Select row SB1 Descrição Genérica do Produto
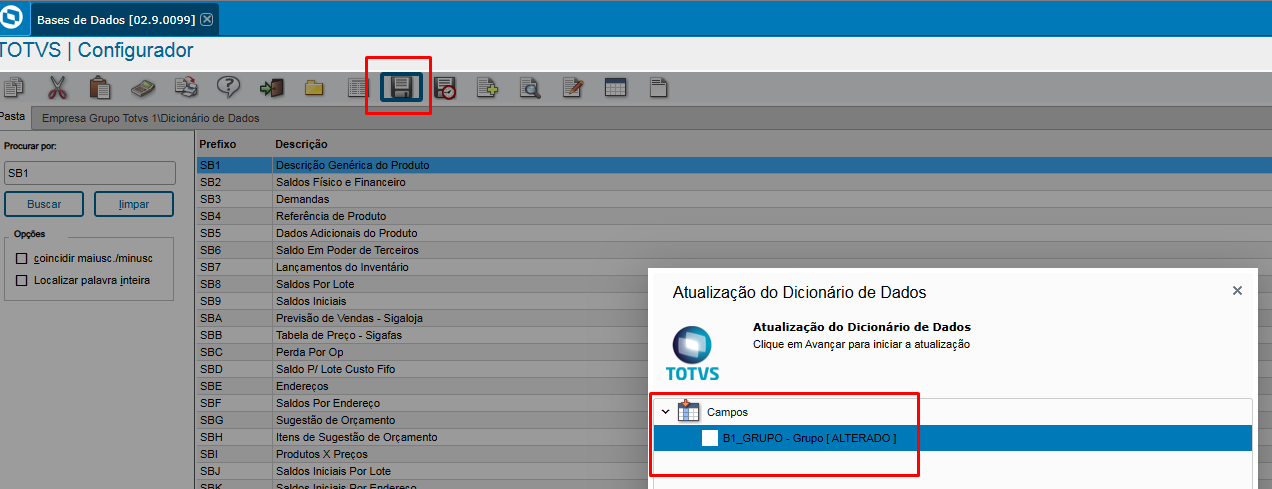This screenshot has width=1272, height=489. 734,164
